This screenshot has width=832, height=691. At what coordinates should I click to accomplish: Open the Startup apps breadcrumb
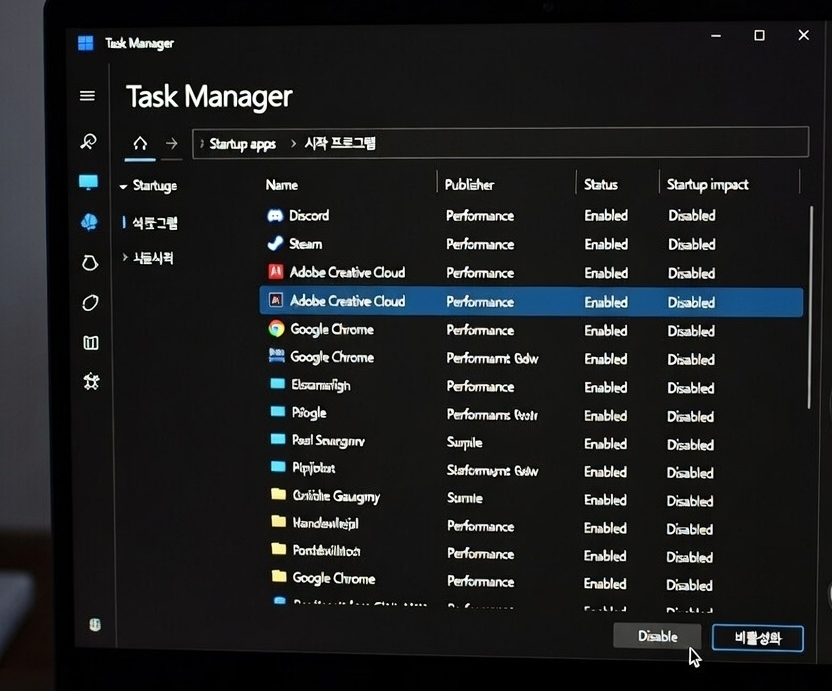pos(242,144)
